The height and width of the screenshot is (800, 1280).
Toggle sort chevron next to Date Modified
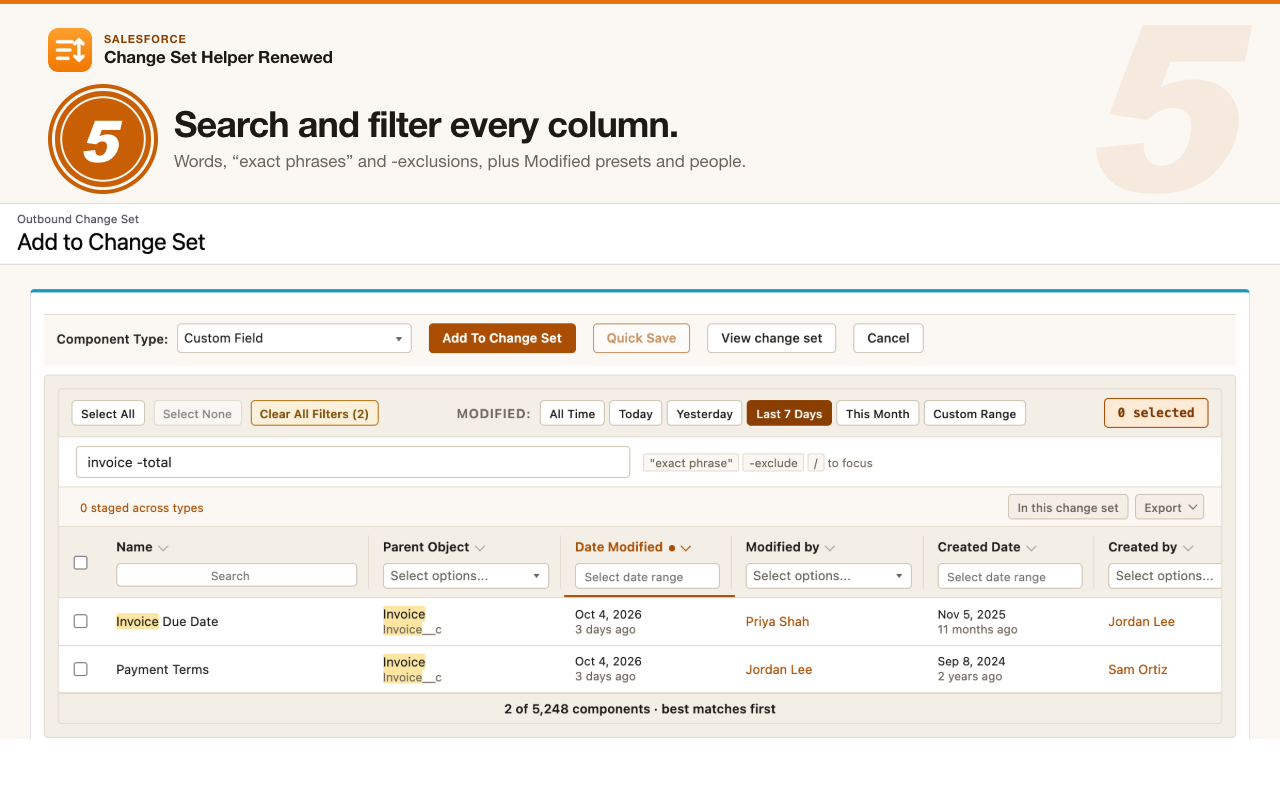pyautogui.click(x=687, y=548)
